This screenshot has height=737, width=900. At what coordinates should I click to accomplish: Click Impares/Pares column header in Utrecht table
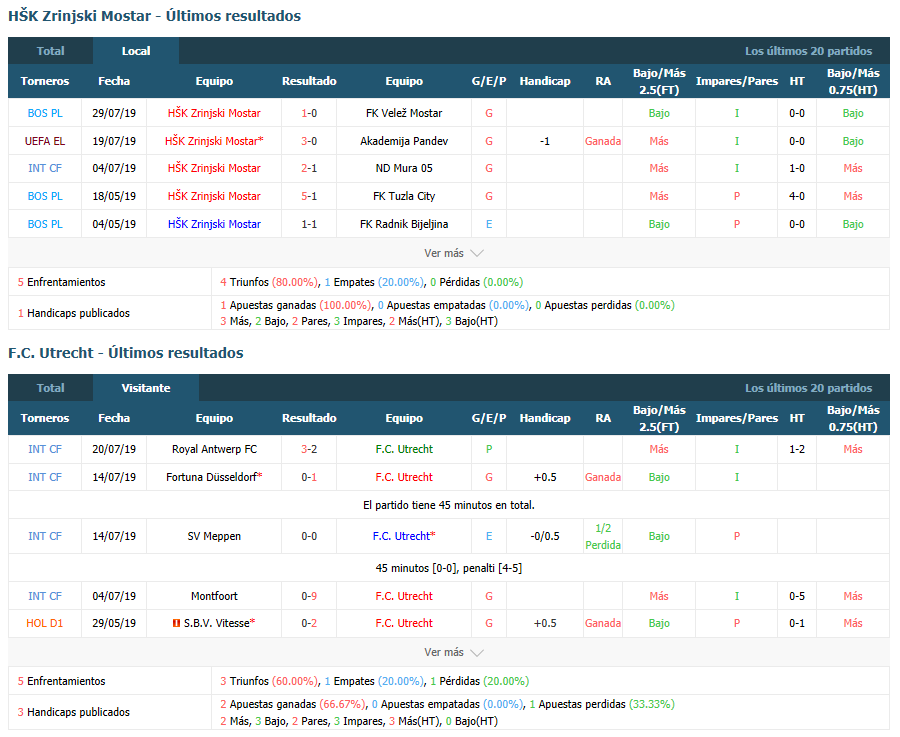[x=736, y=418]
